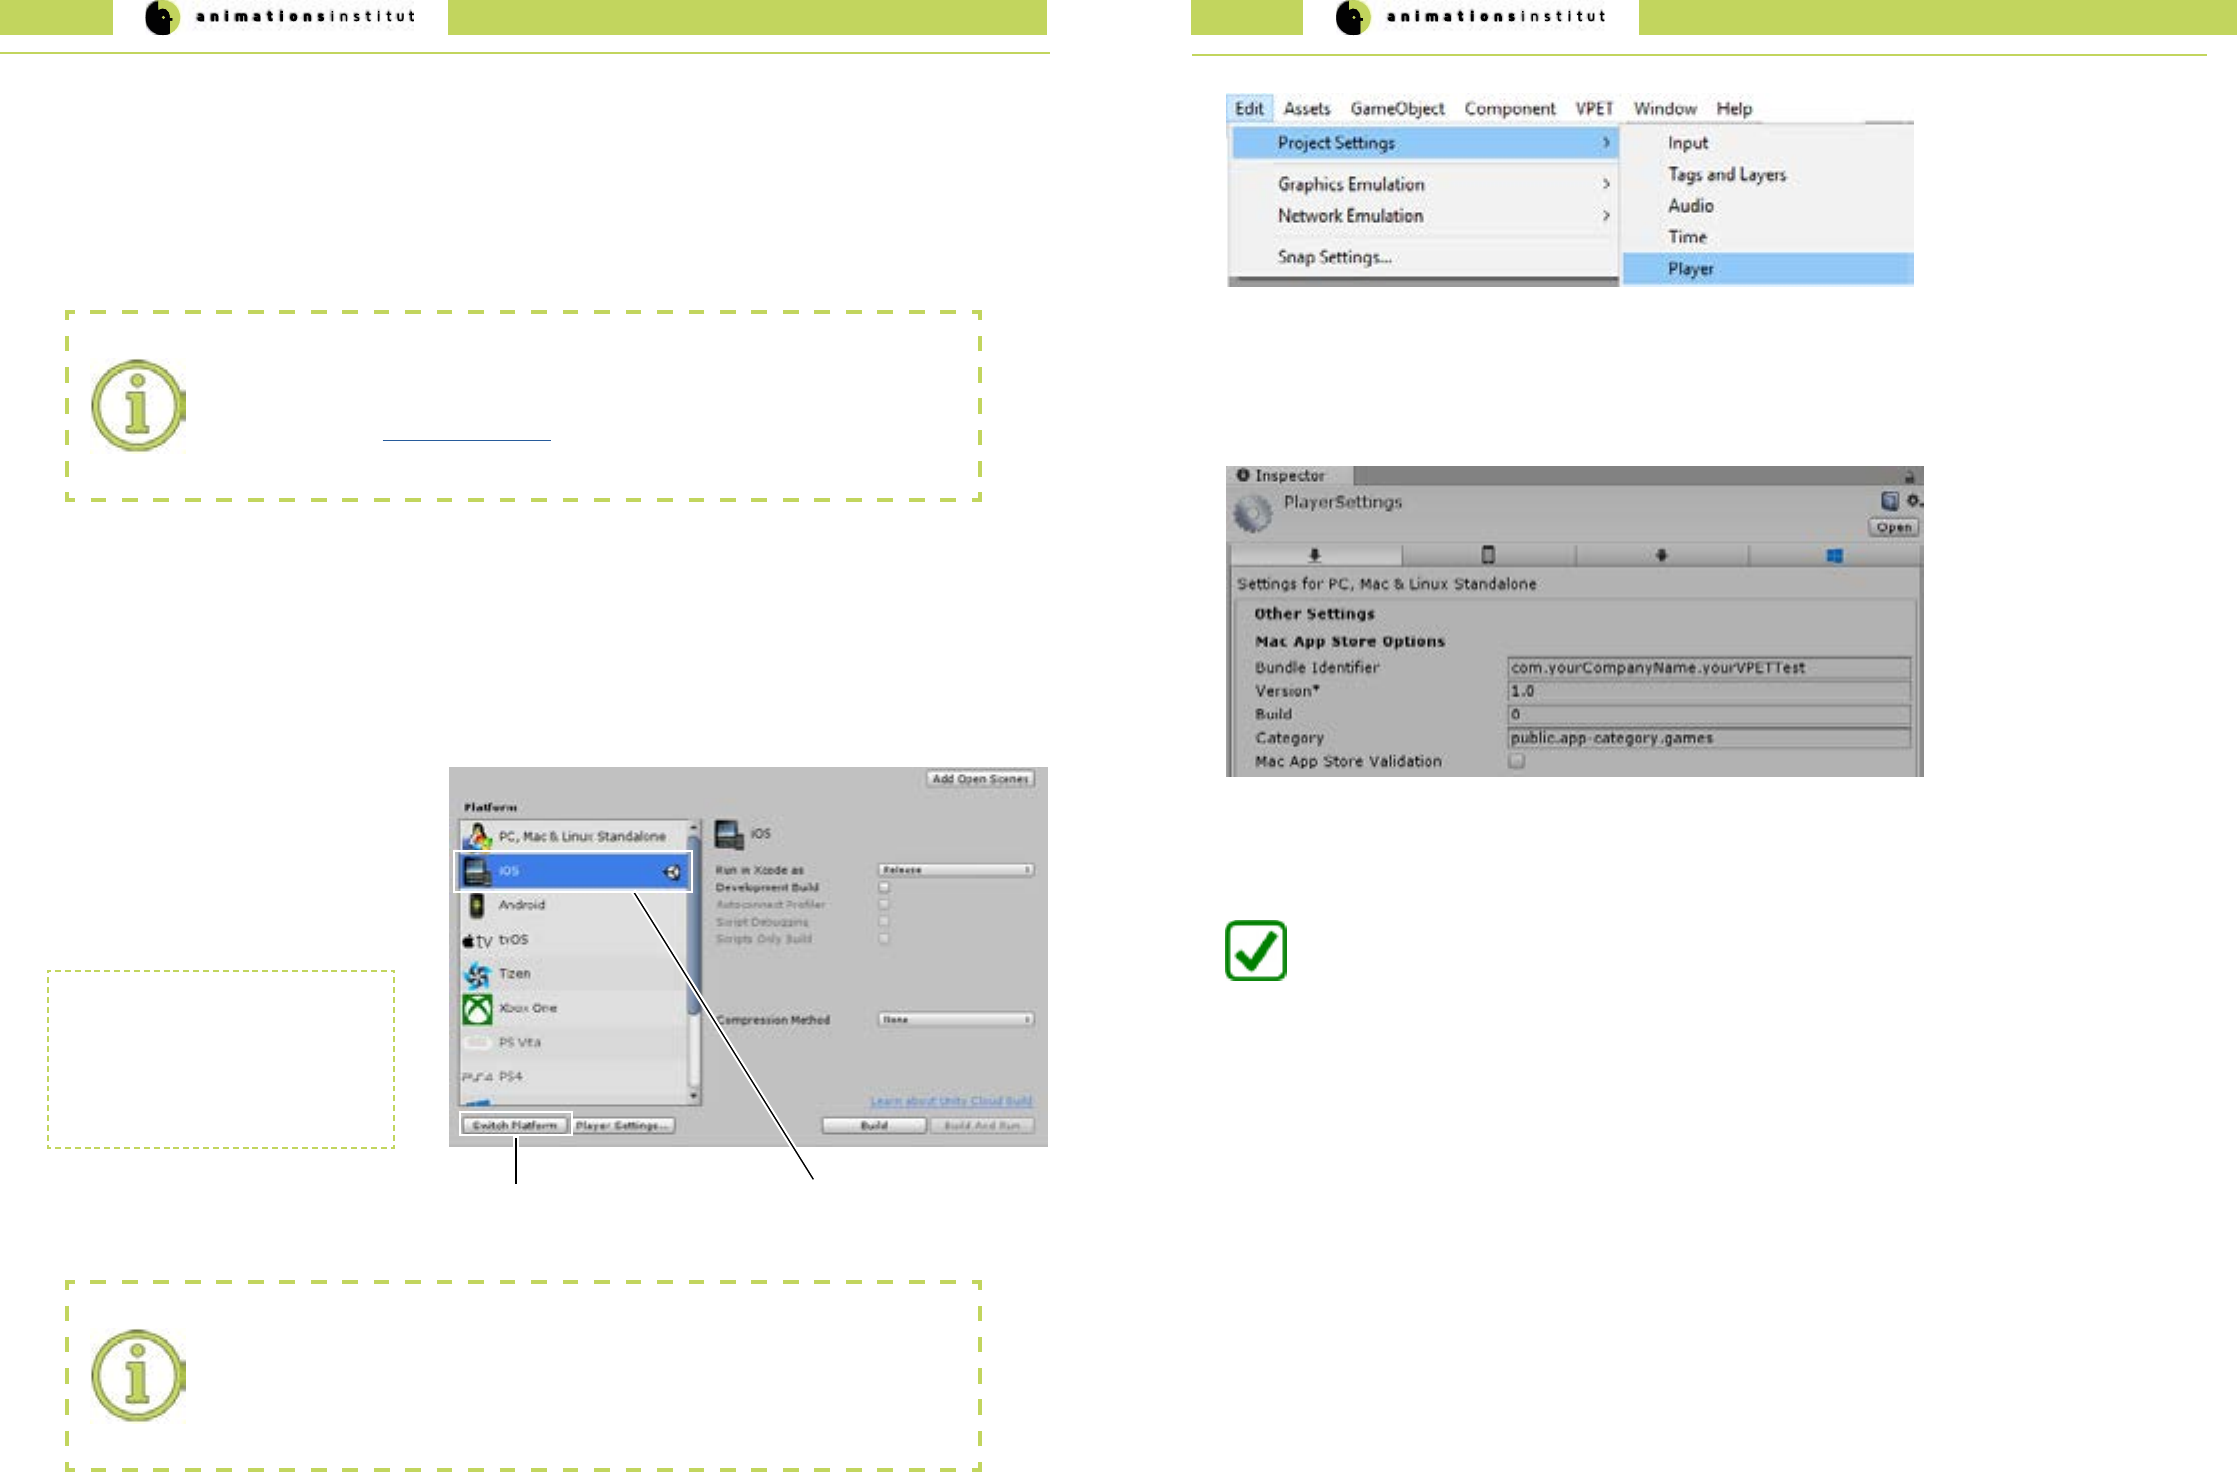This screenshot has height=1472, width=2237.
Task: Open the iOS phone settings tab
Action: (1488, 555)
